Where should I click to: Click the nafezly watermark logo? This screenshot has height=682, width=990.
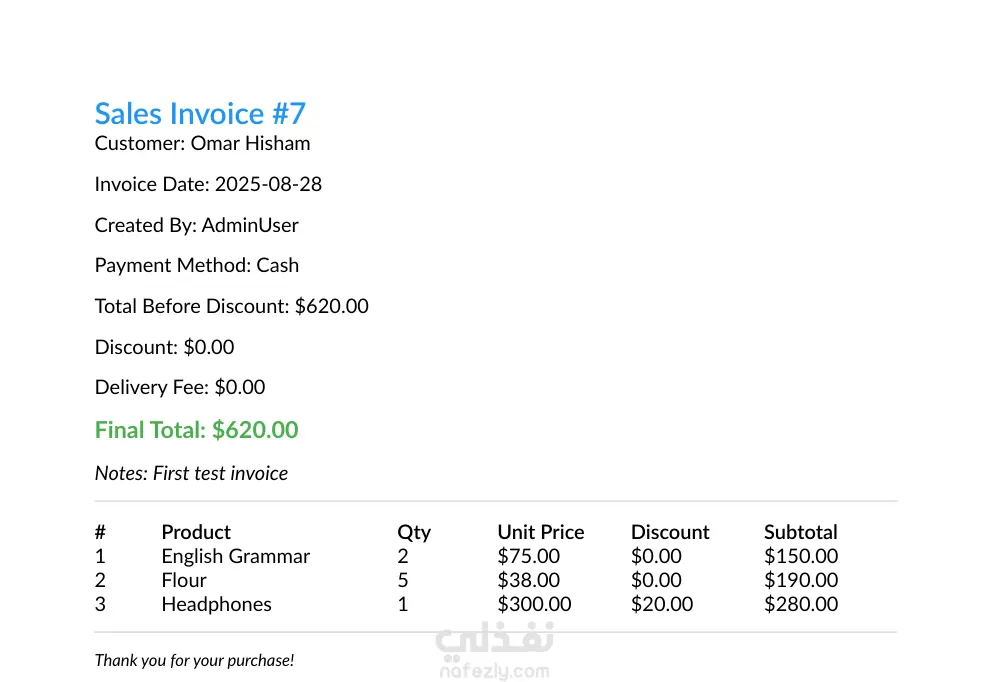(495, 652)
